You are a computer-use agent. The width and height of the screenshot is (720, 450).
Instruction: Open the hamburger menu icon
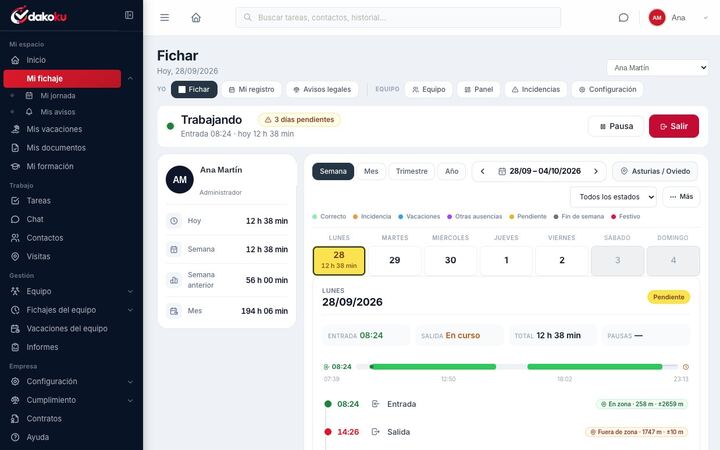pyautogui.click(x=164, y=17)
